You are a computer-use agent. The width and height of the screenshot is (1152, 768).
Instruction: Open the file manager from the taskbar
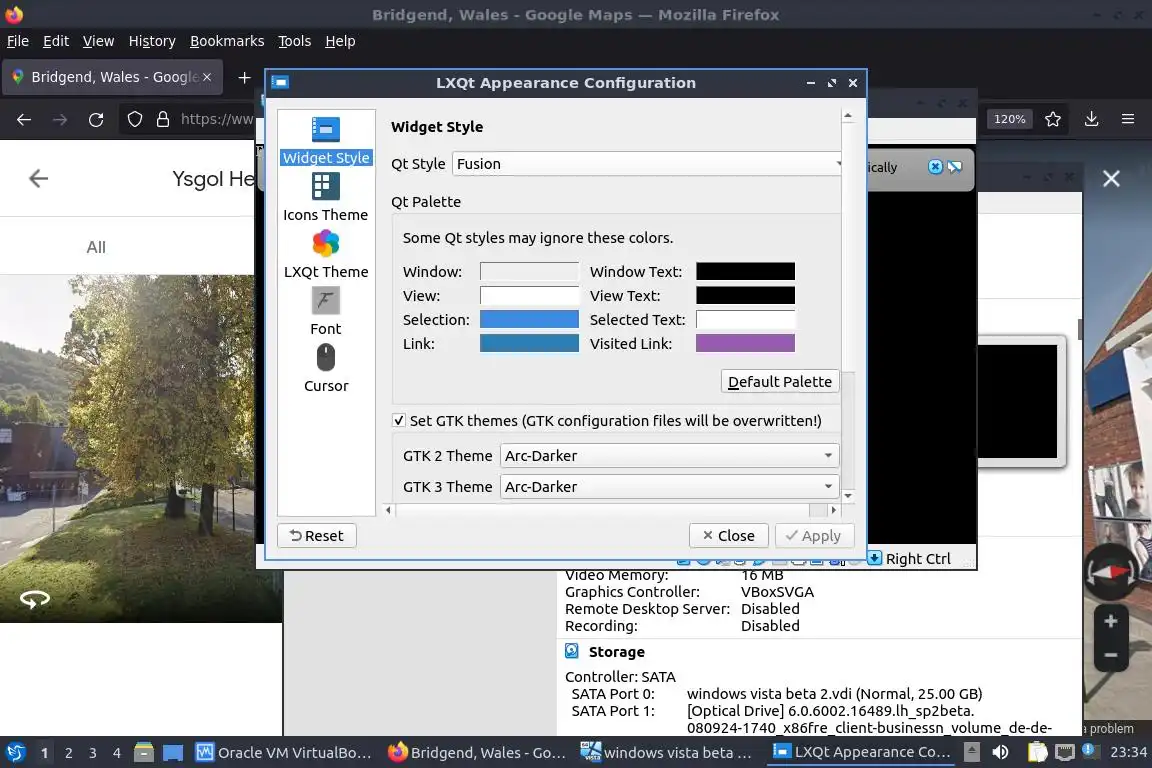coord(144,753)
